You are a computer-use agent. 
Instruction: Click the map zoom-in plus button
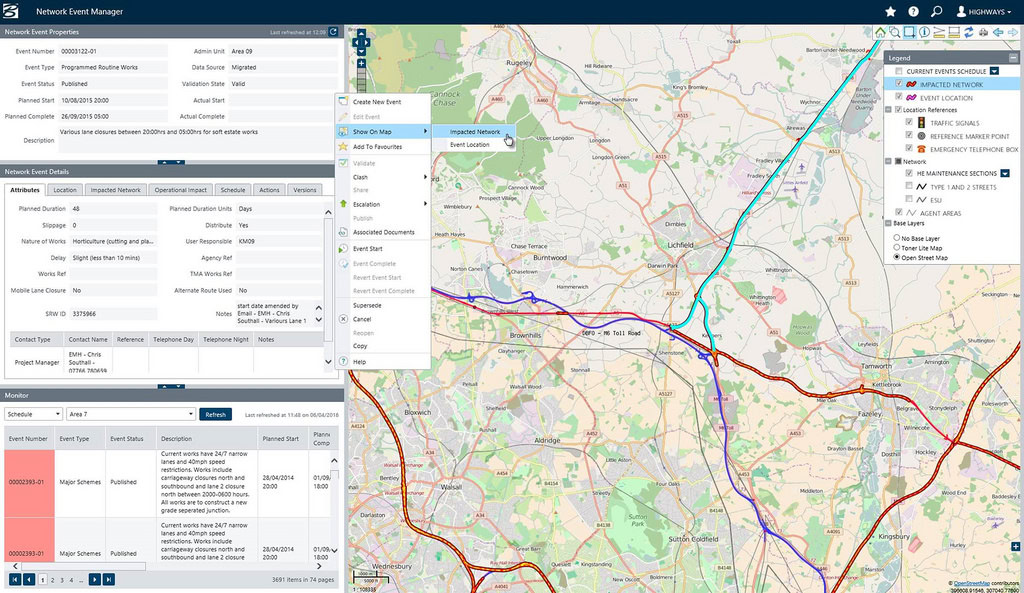pos(361,63)
